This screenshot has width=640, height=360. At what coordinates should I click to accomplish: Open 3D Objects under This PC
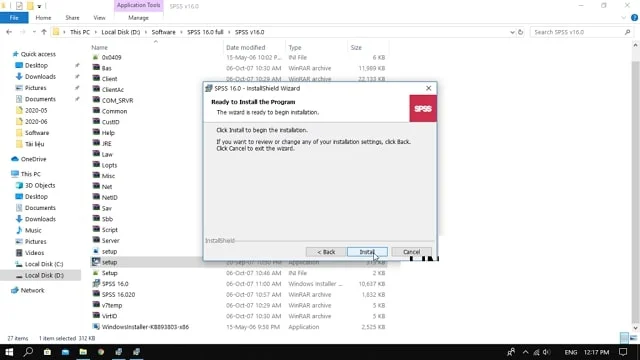[x=40, y=185]
